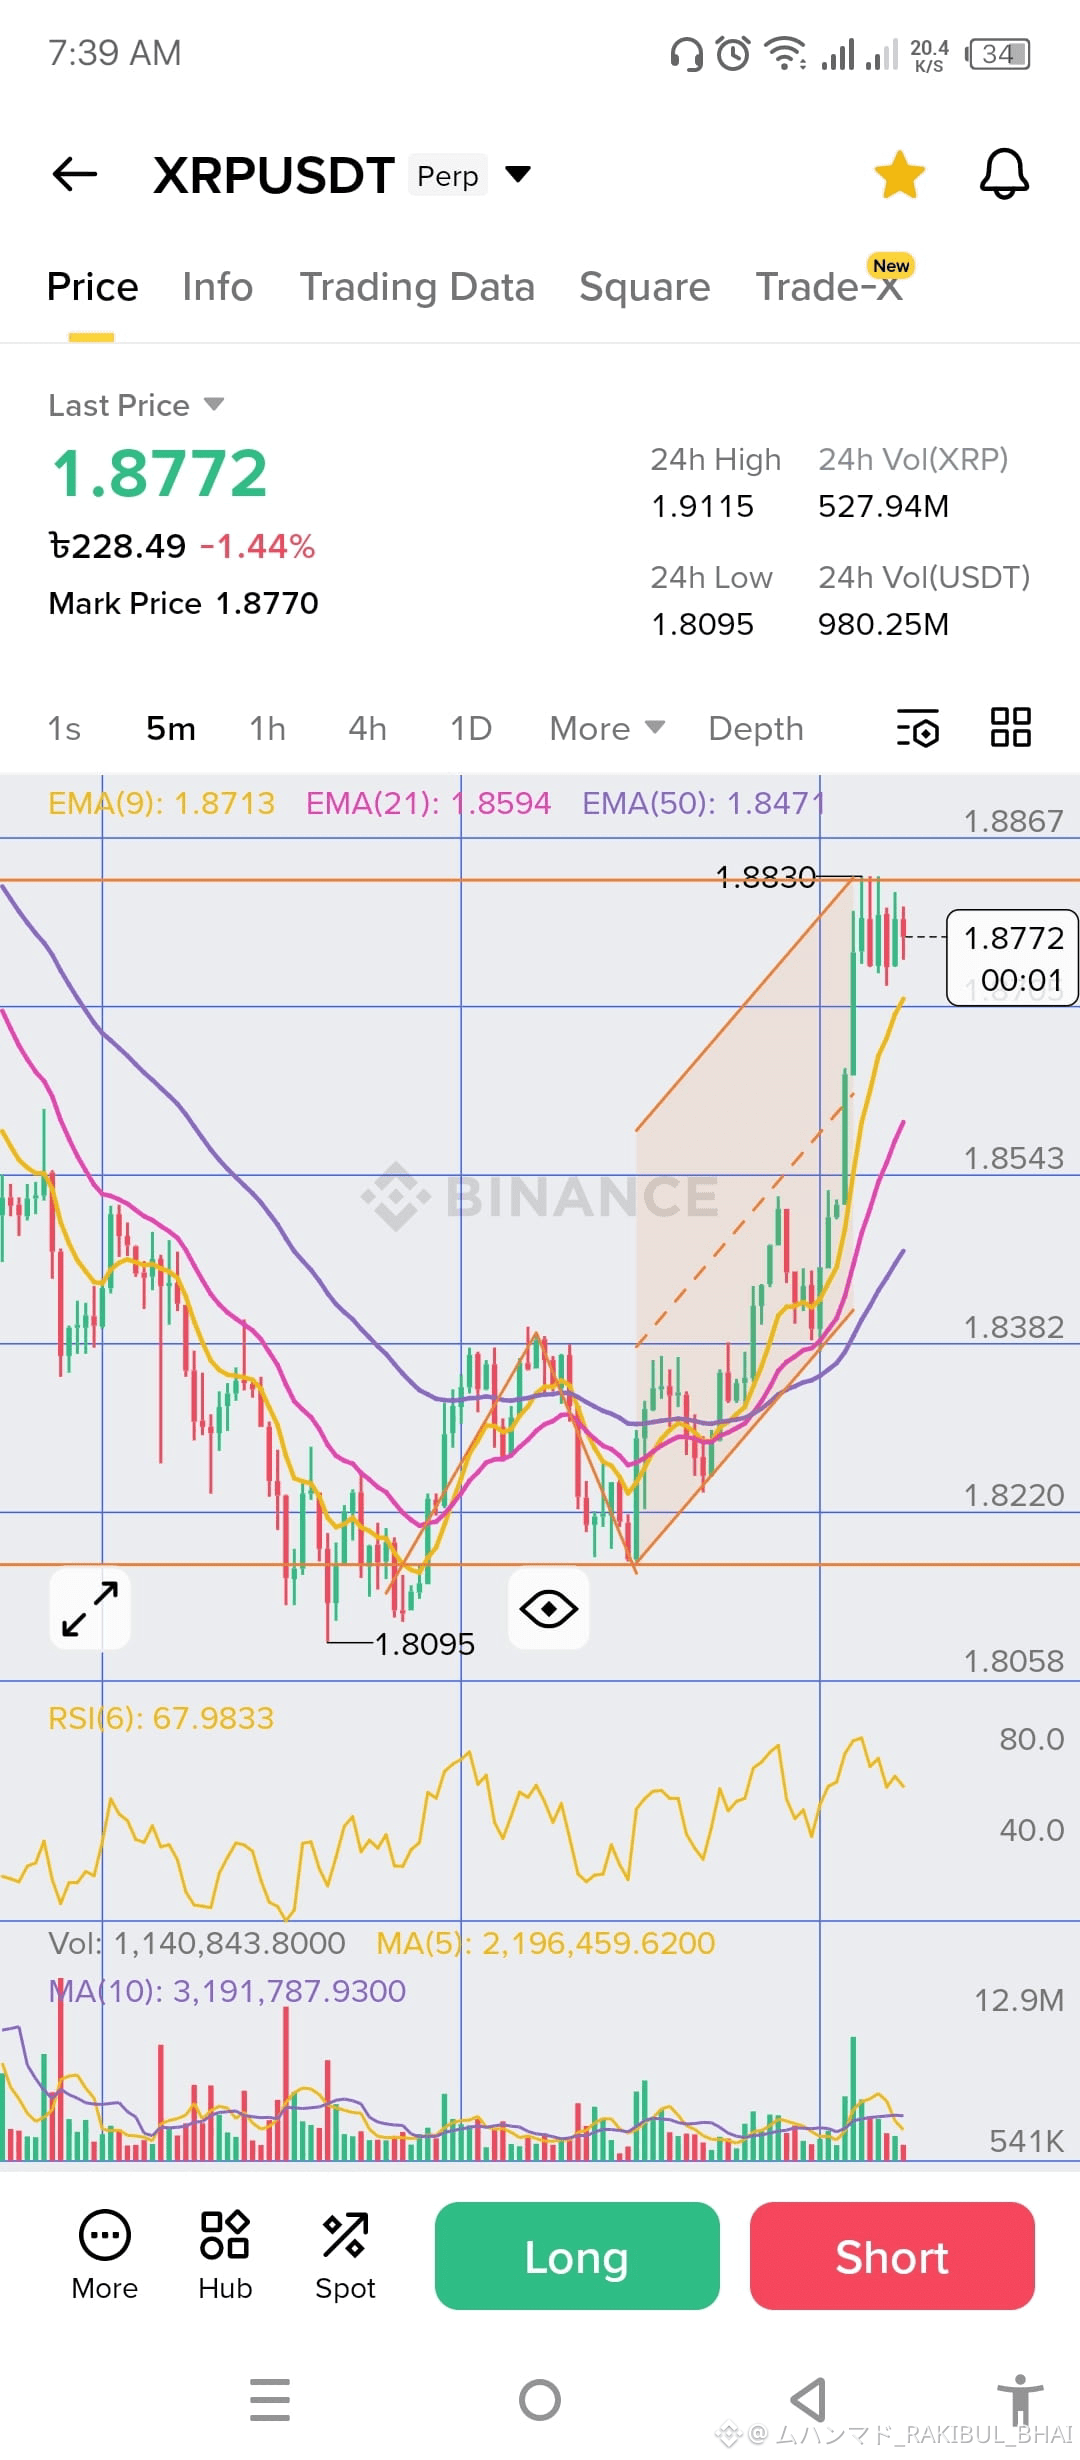Tap the Android back triangle button
The height and width of the screenshot is (2460, 1080).
(x=808, y=2400)
